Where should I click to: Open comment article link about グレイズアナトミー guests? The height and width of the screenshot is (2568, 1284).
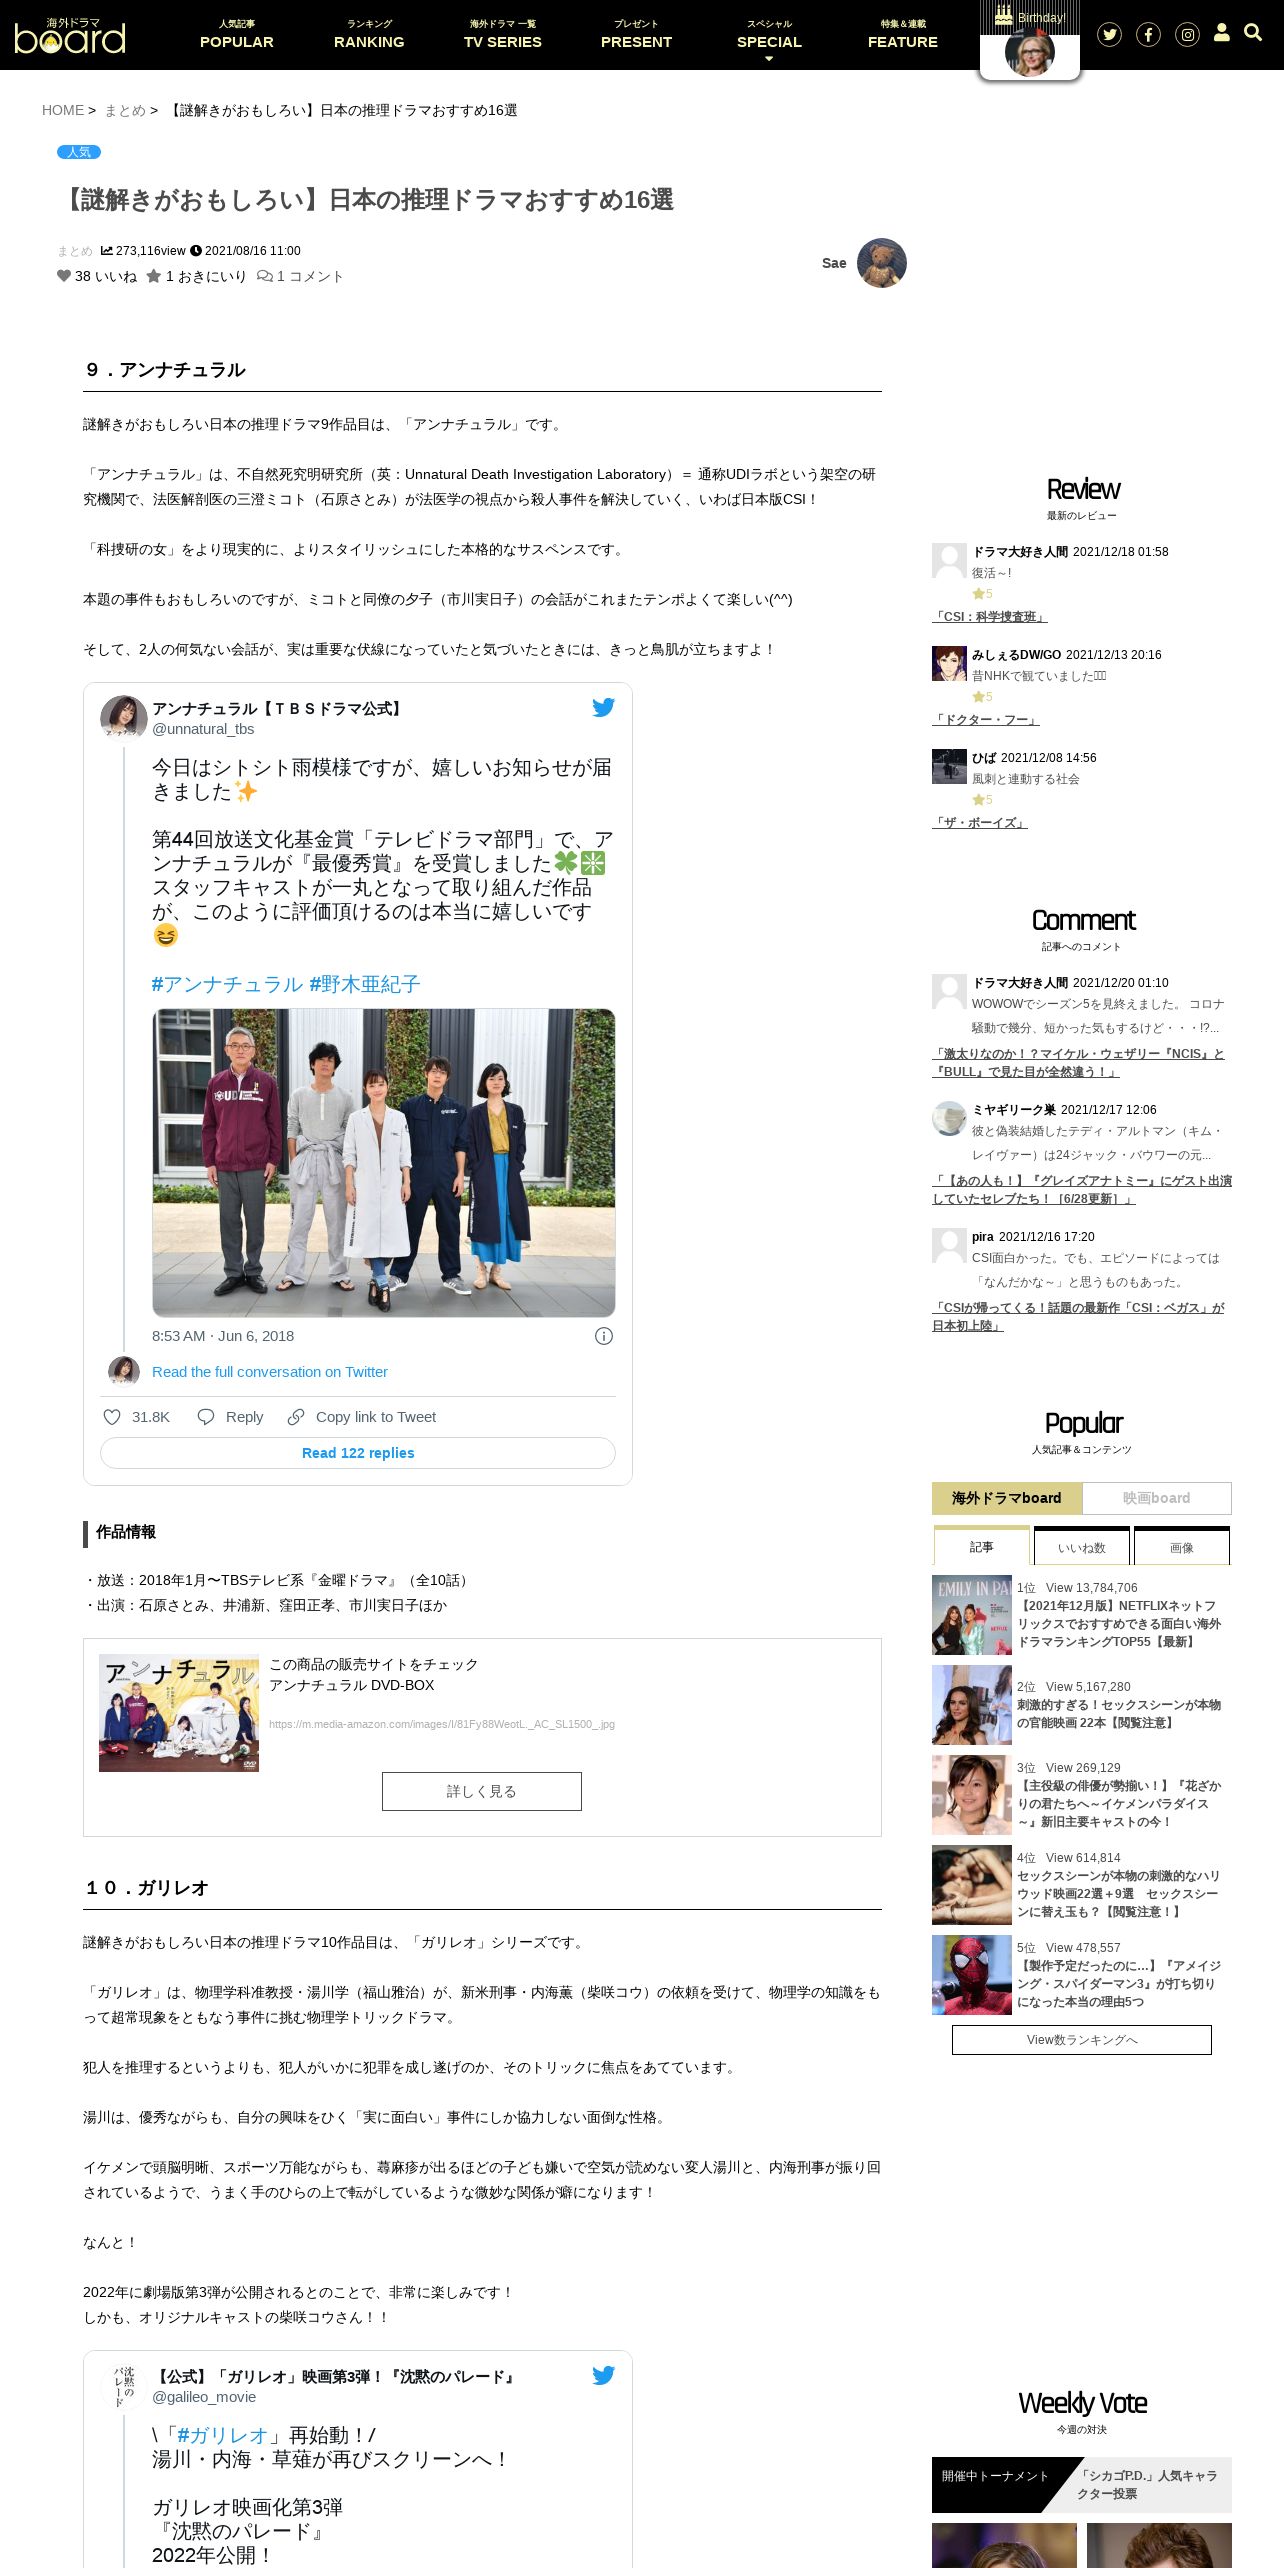pyautogui.click(x=1082, y=1190)
